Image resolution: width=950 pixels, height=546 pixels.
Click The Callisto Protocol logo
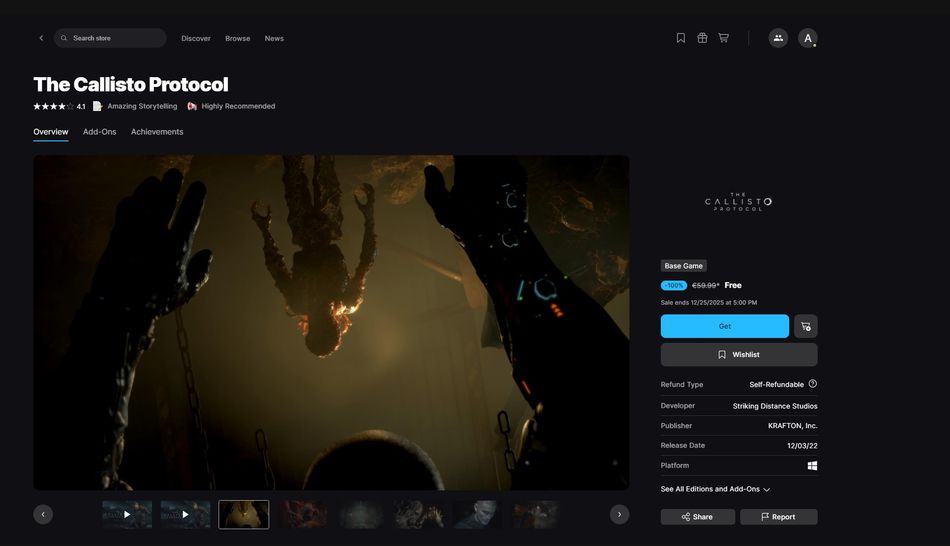tap(739, 202)
